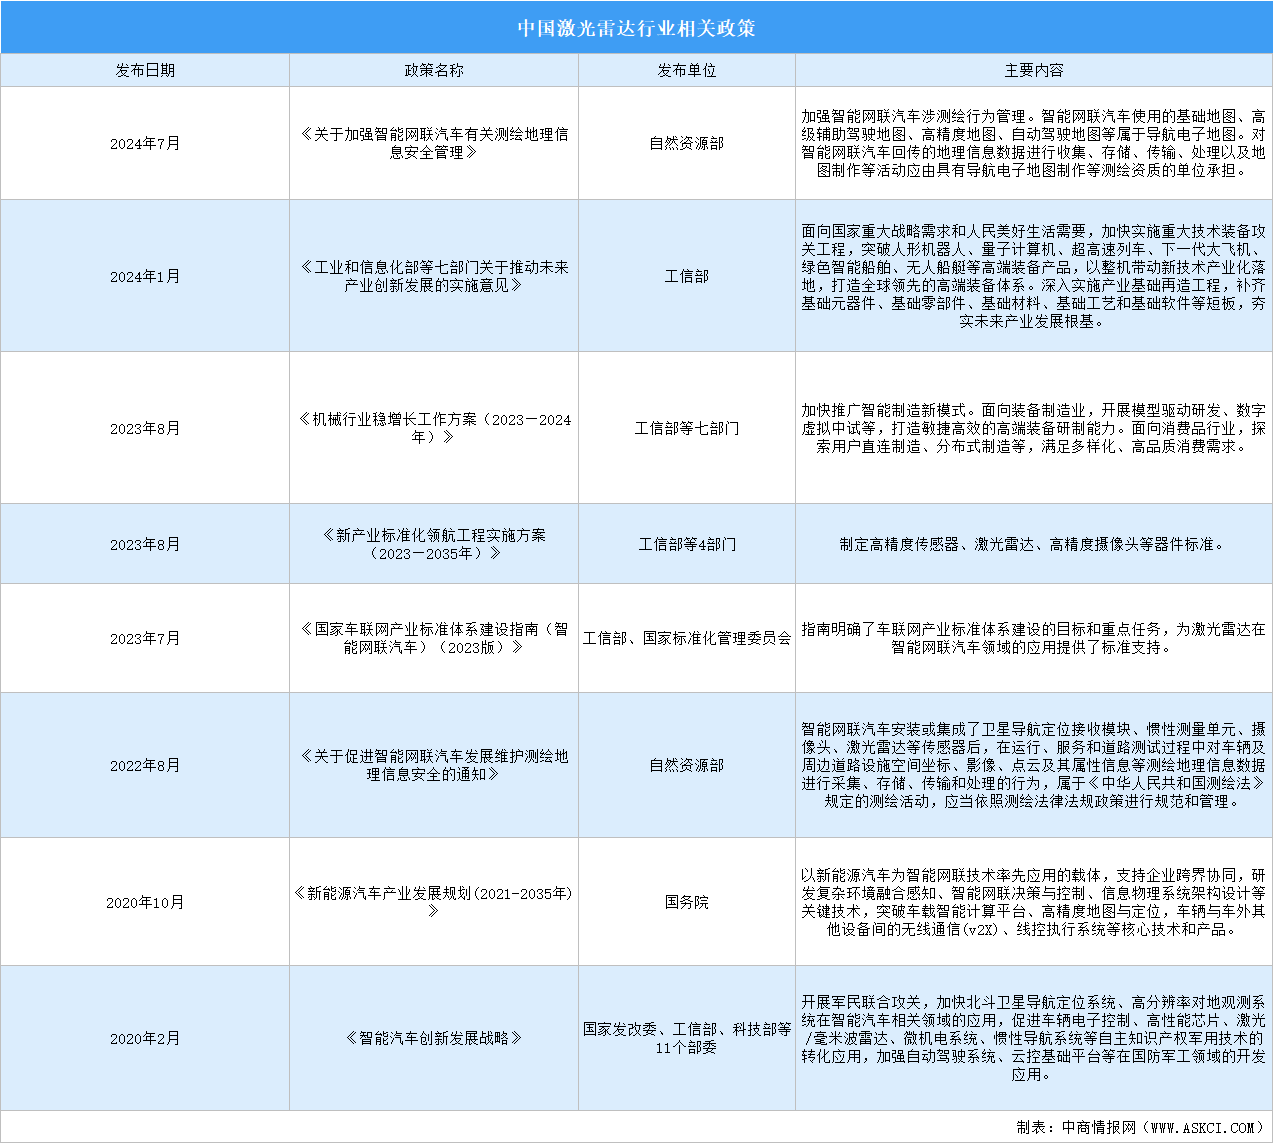This screenshot has width=1273, height=1143.
Task: Click the 工信部、国家标准化管理委员会 issuer cell
Action: [687, 638]
